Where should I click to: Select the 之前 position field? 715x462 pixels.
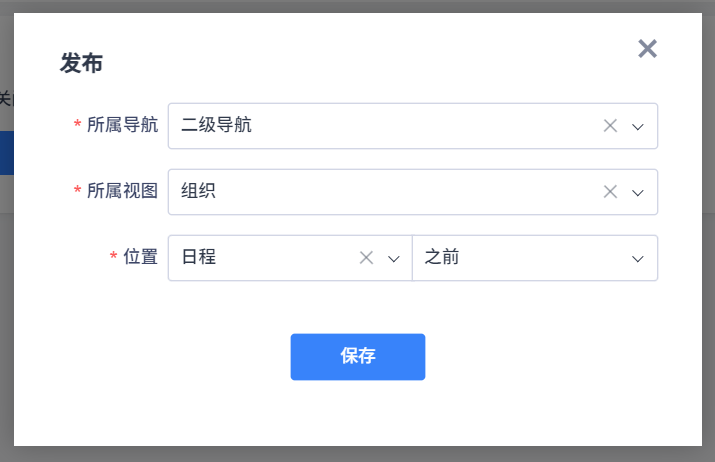520,258
